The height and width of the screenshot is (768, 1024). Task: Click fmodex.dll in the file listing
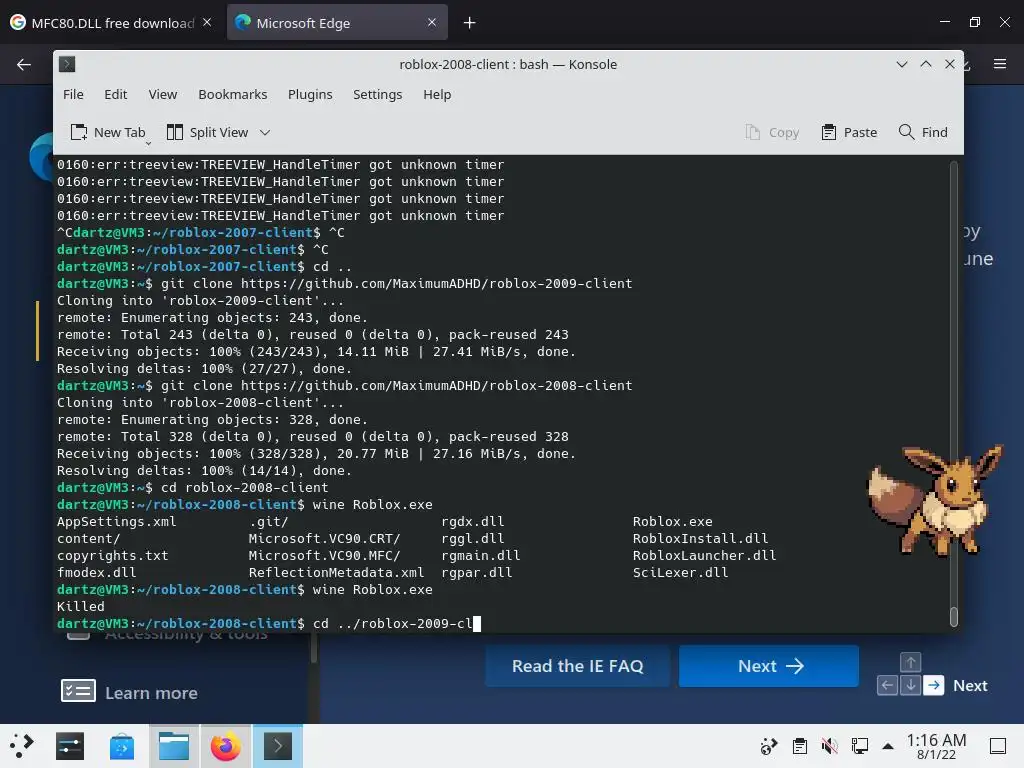[97, 573]
